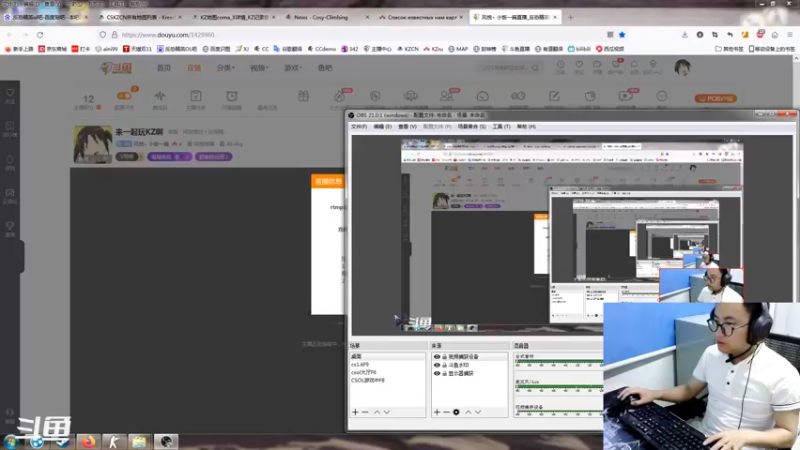Screen dimensions: 800x450
Task: Reload the Douyu page in browser
Action: point(40,35)
